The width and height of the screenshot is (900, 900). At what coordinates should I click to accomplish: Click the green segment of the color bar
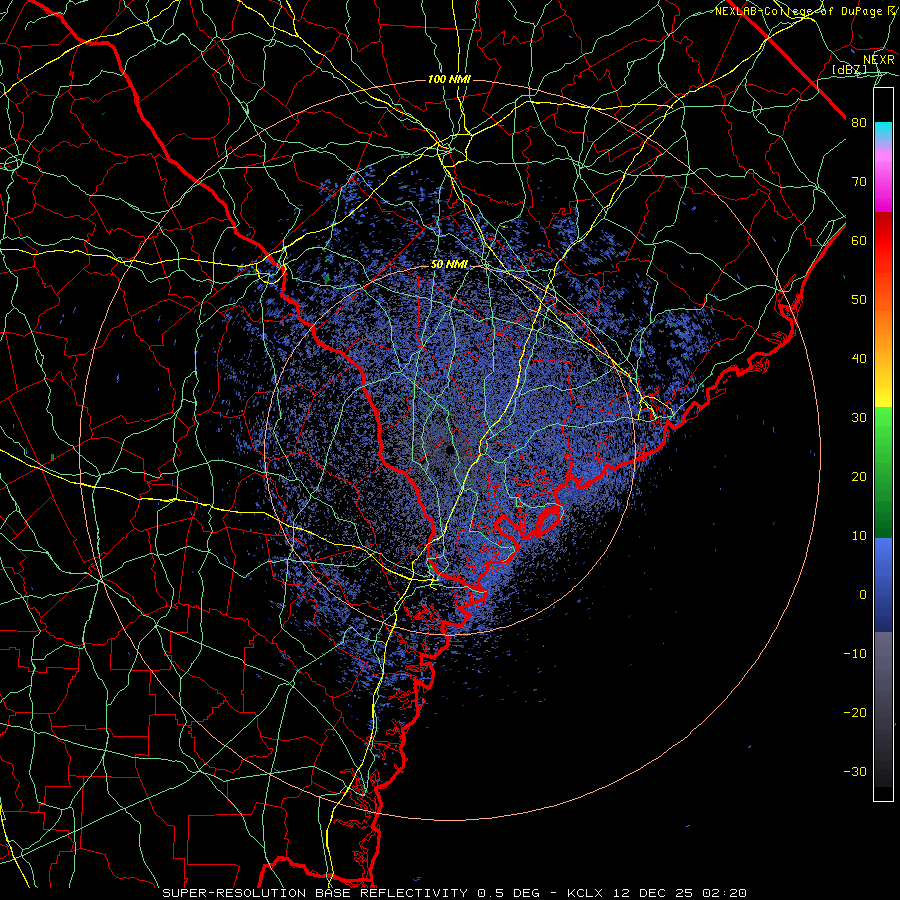pos(883,472)
